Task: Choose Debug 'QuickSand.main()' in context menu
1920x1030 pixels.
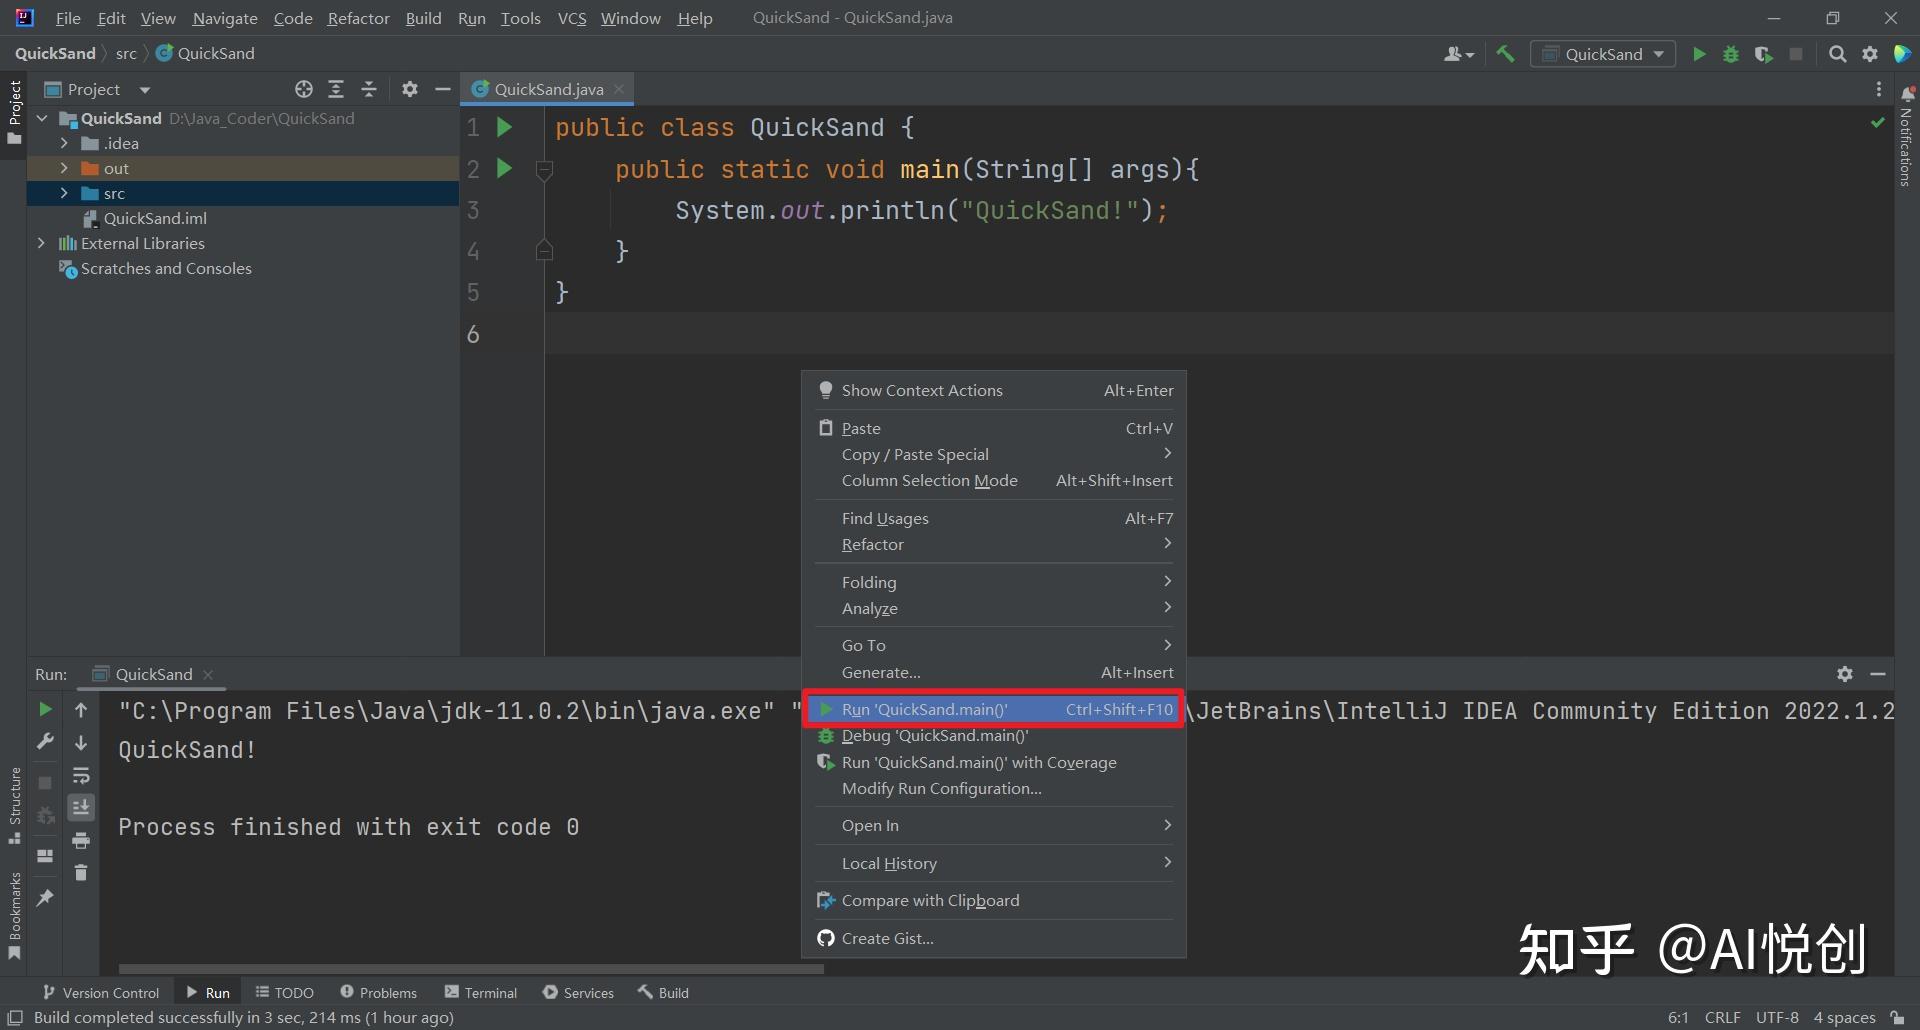Action: [994, 736]
